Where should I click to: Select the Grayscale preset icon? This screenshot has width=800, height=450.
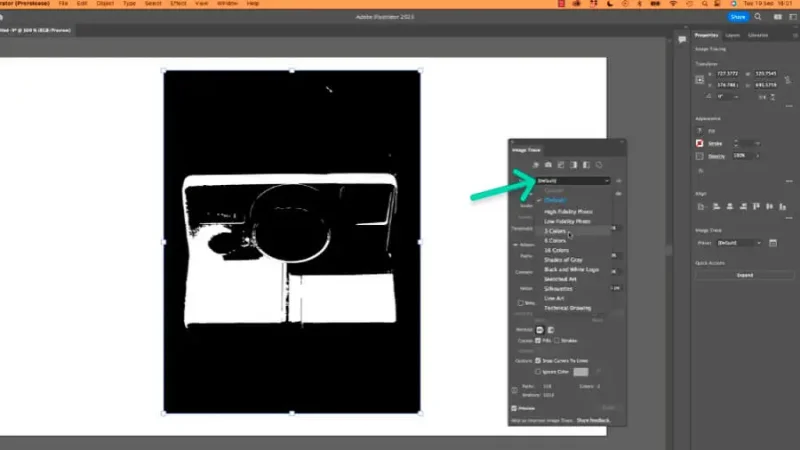tap(573, 165)
